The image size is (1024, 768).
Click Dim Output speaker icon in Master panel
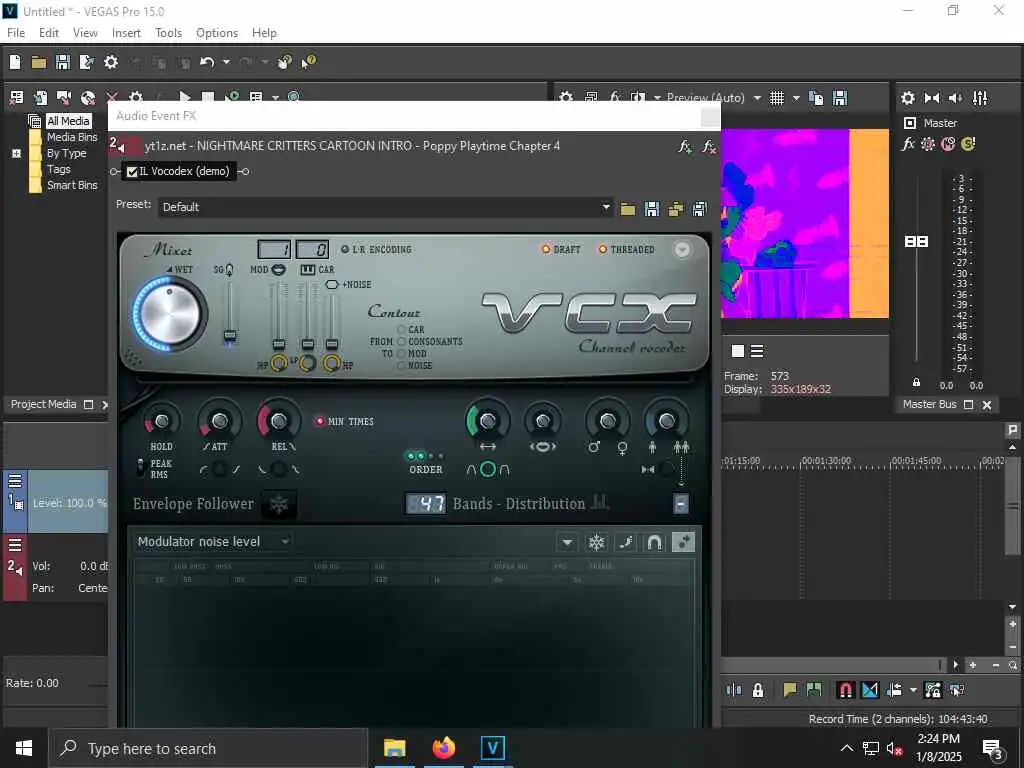click(x=955, y=98)
